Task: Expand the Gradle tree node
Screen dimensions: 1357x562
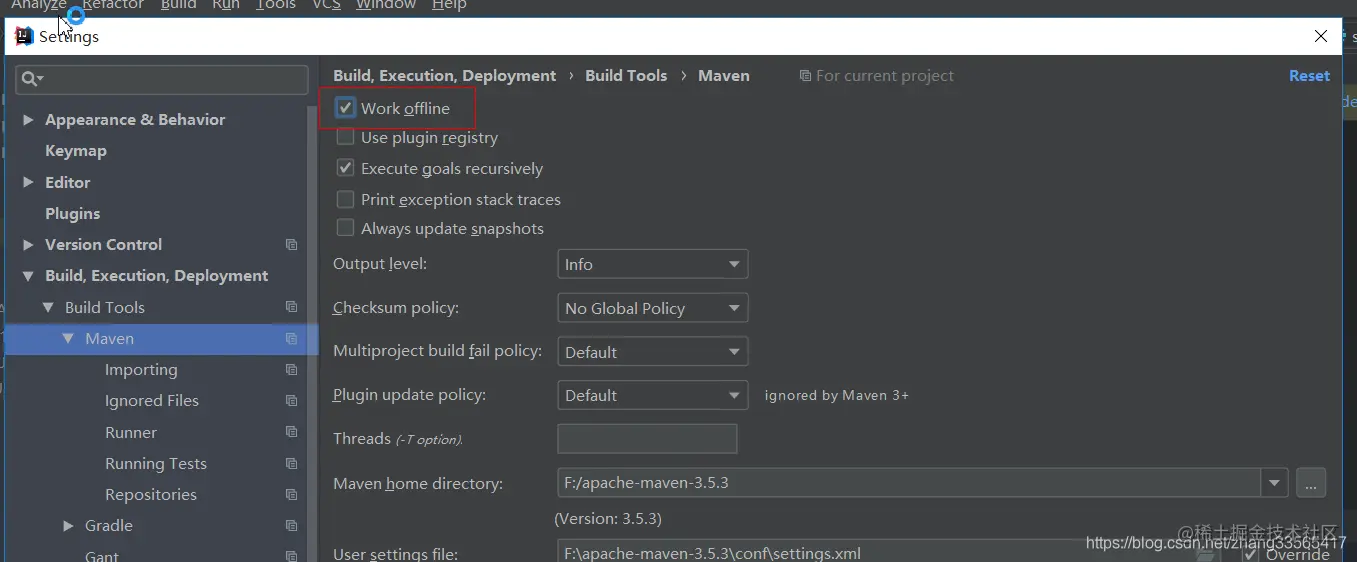Action: click(68, 526)
